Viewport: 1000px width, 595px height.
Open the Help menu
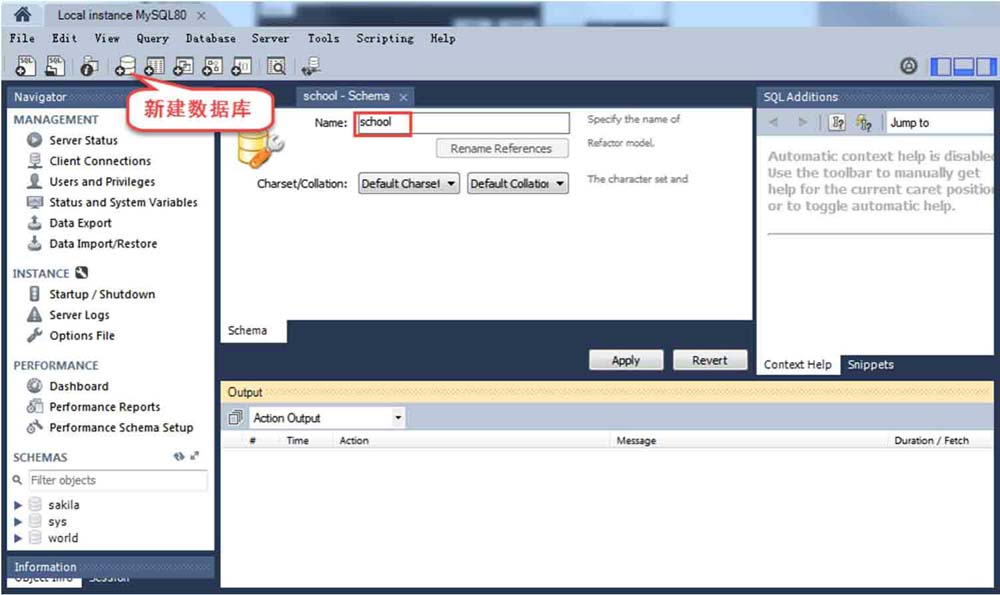click(x=443, y=38)
